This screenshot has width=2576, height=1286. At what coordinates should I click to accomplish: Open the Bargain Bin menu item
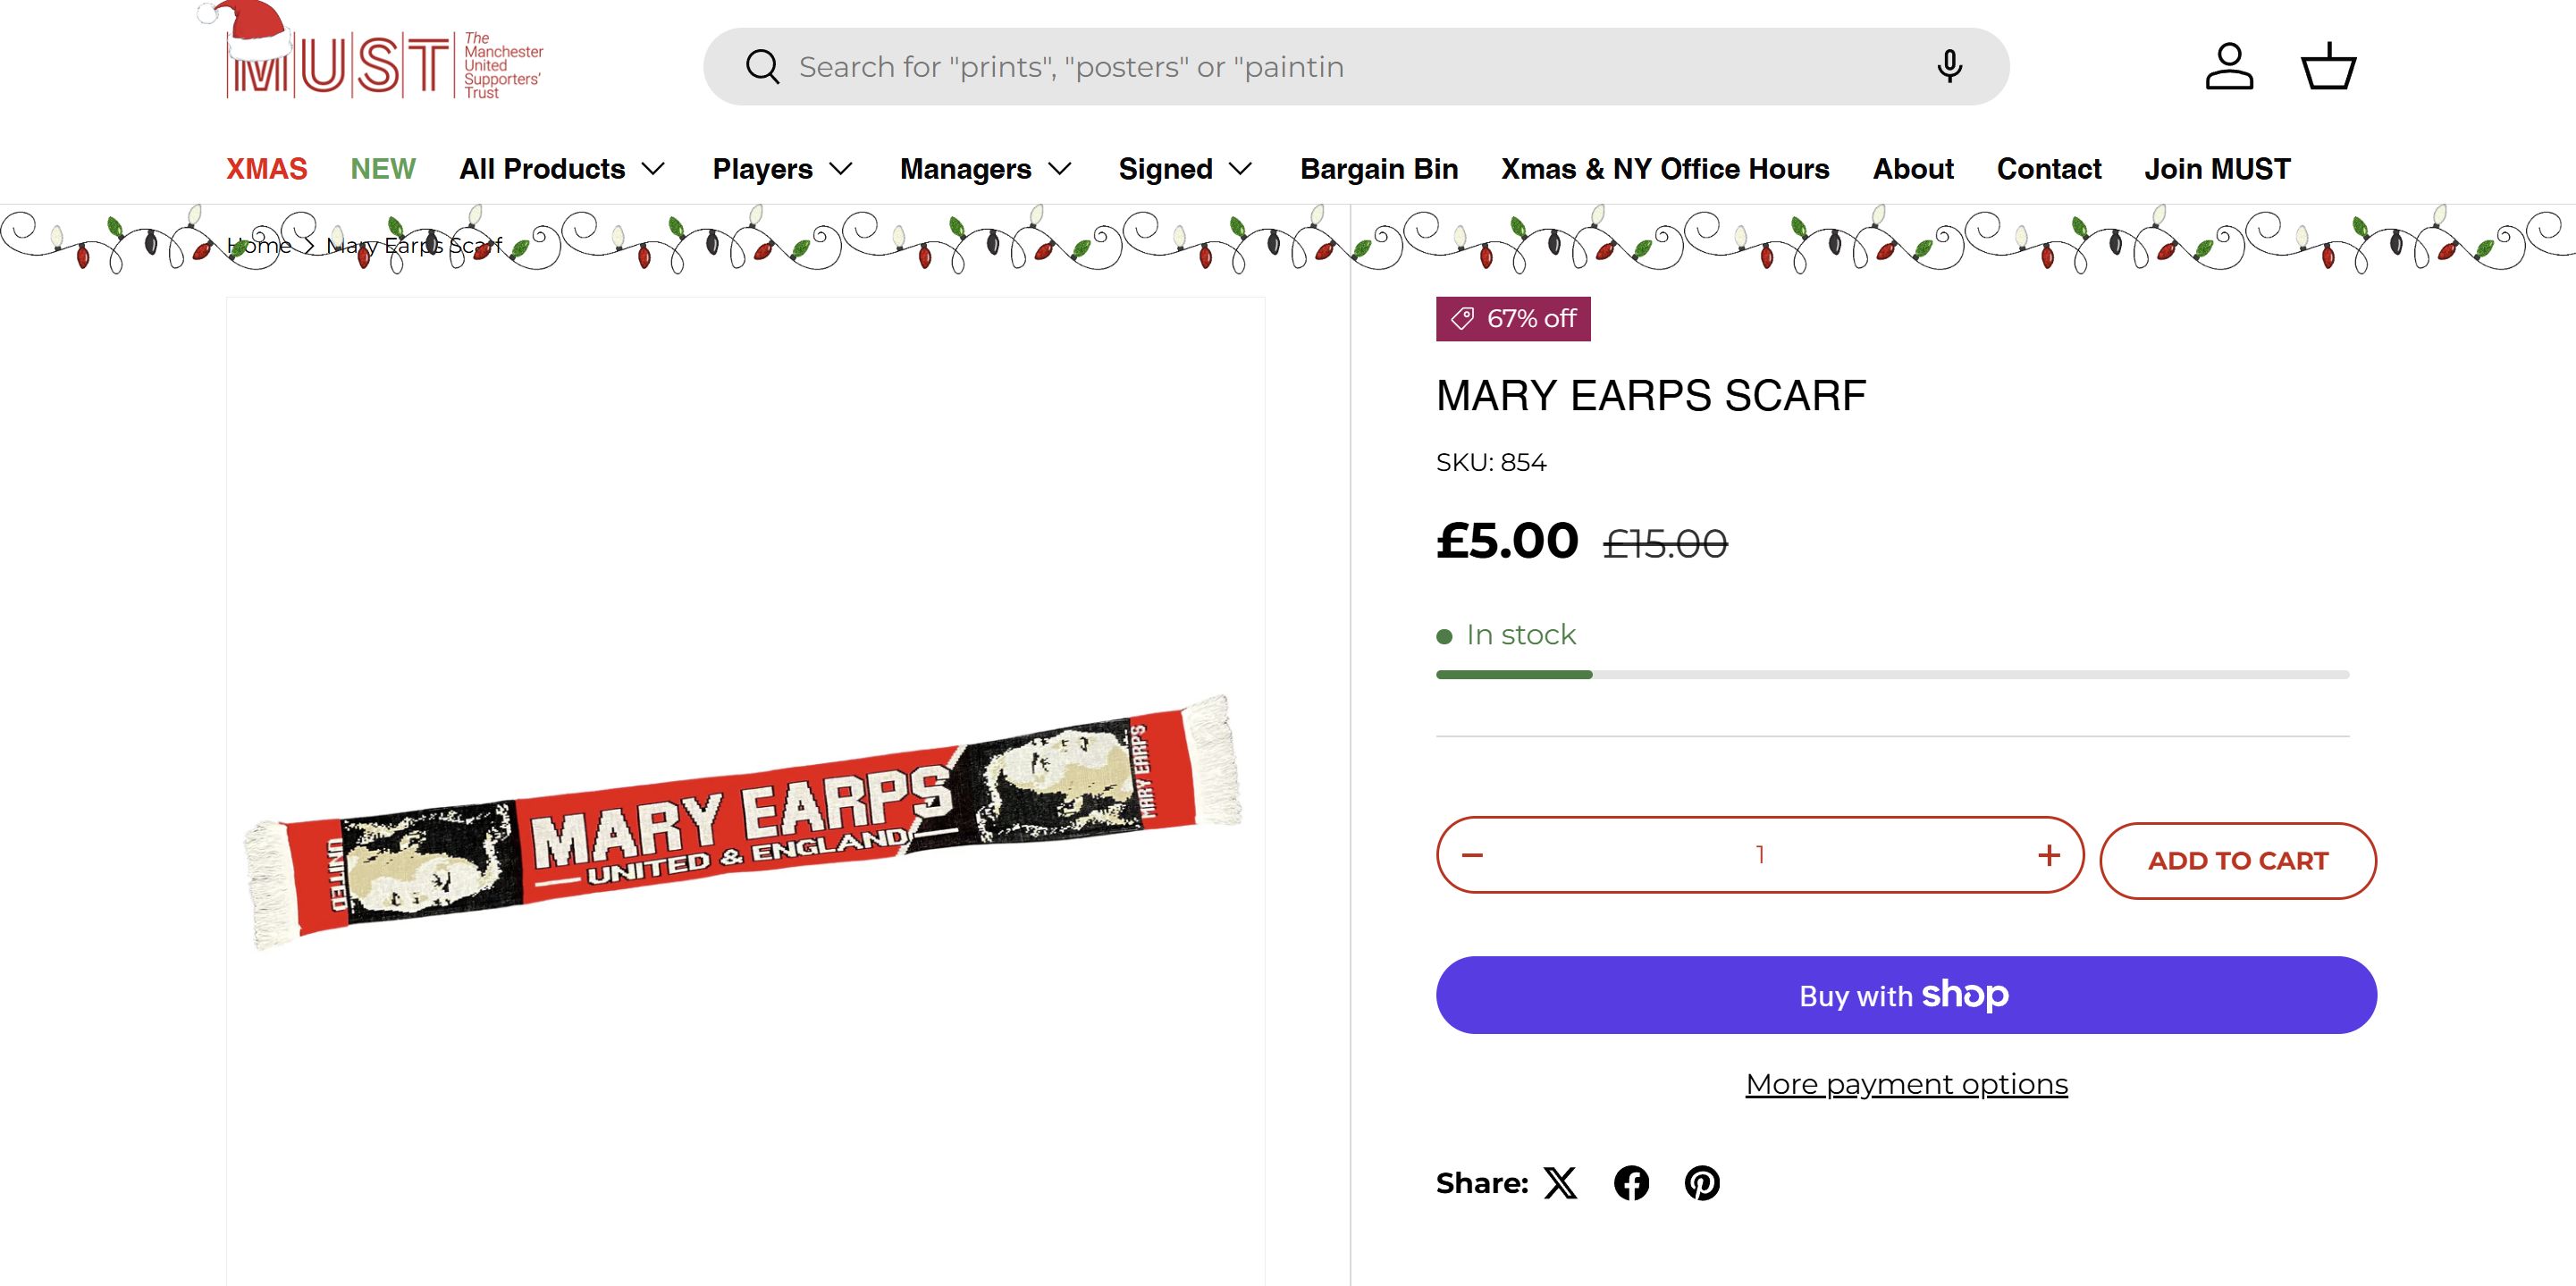point(1379,169)
